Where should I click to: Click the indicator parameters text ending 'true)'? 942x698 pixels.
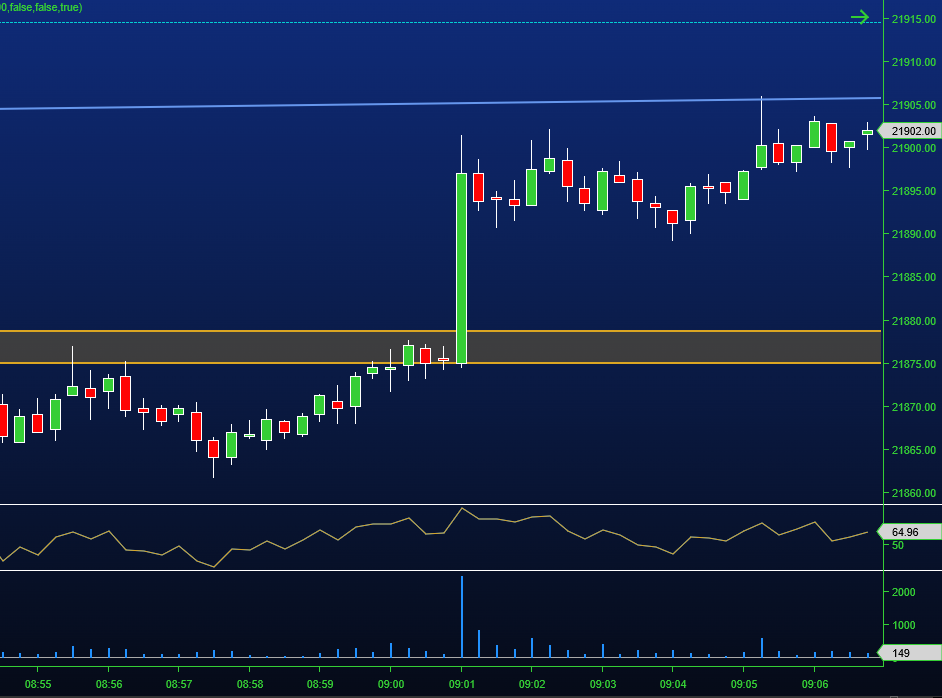[41, 7]
